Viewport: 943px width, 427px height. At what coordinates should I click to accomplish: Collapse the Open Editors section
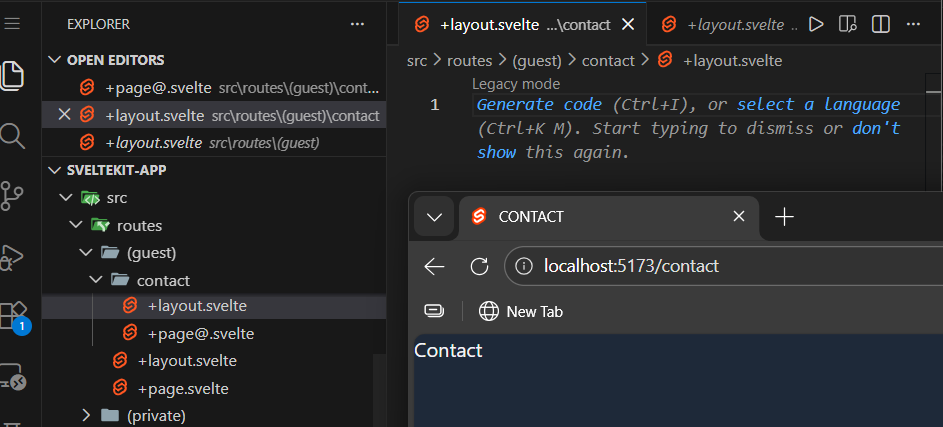55,60
